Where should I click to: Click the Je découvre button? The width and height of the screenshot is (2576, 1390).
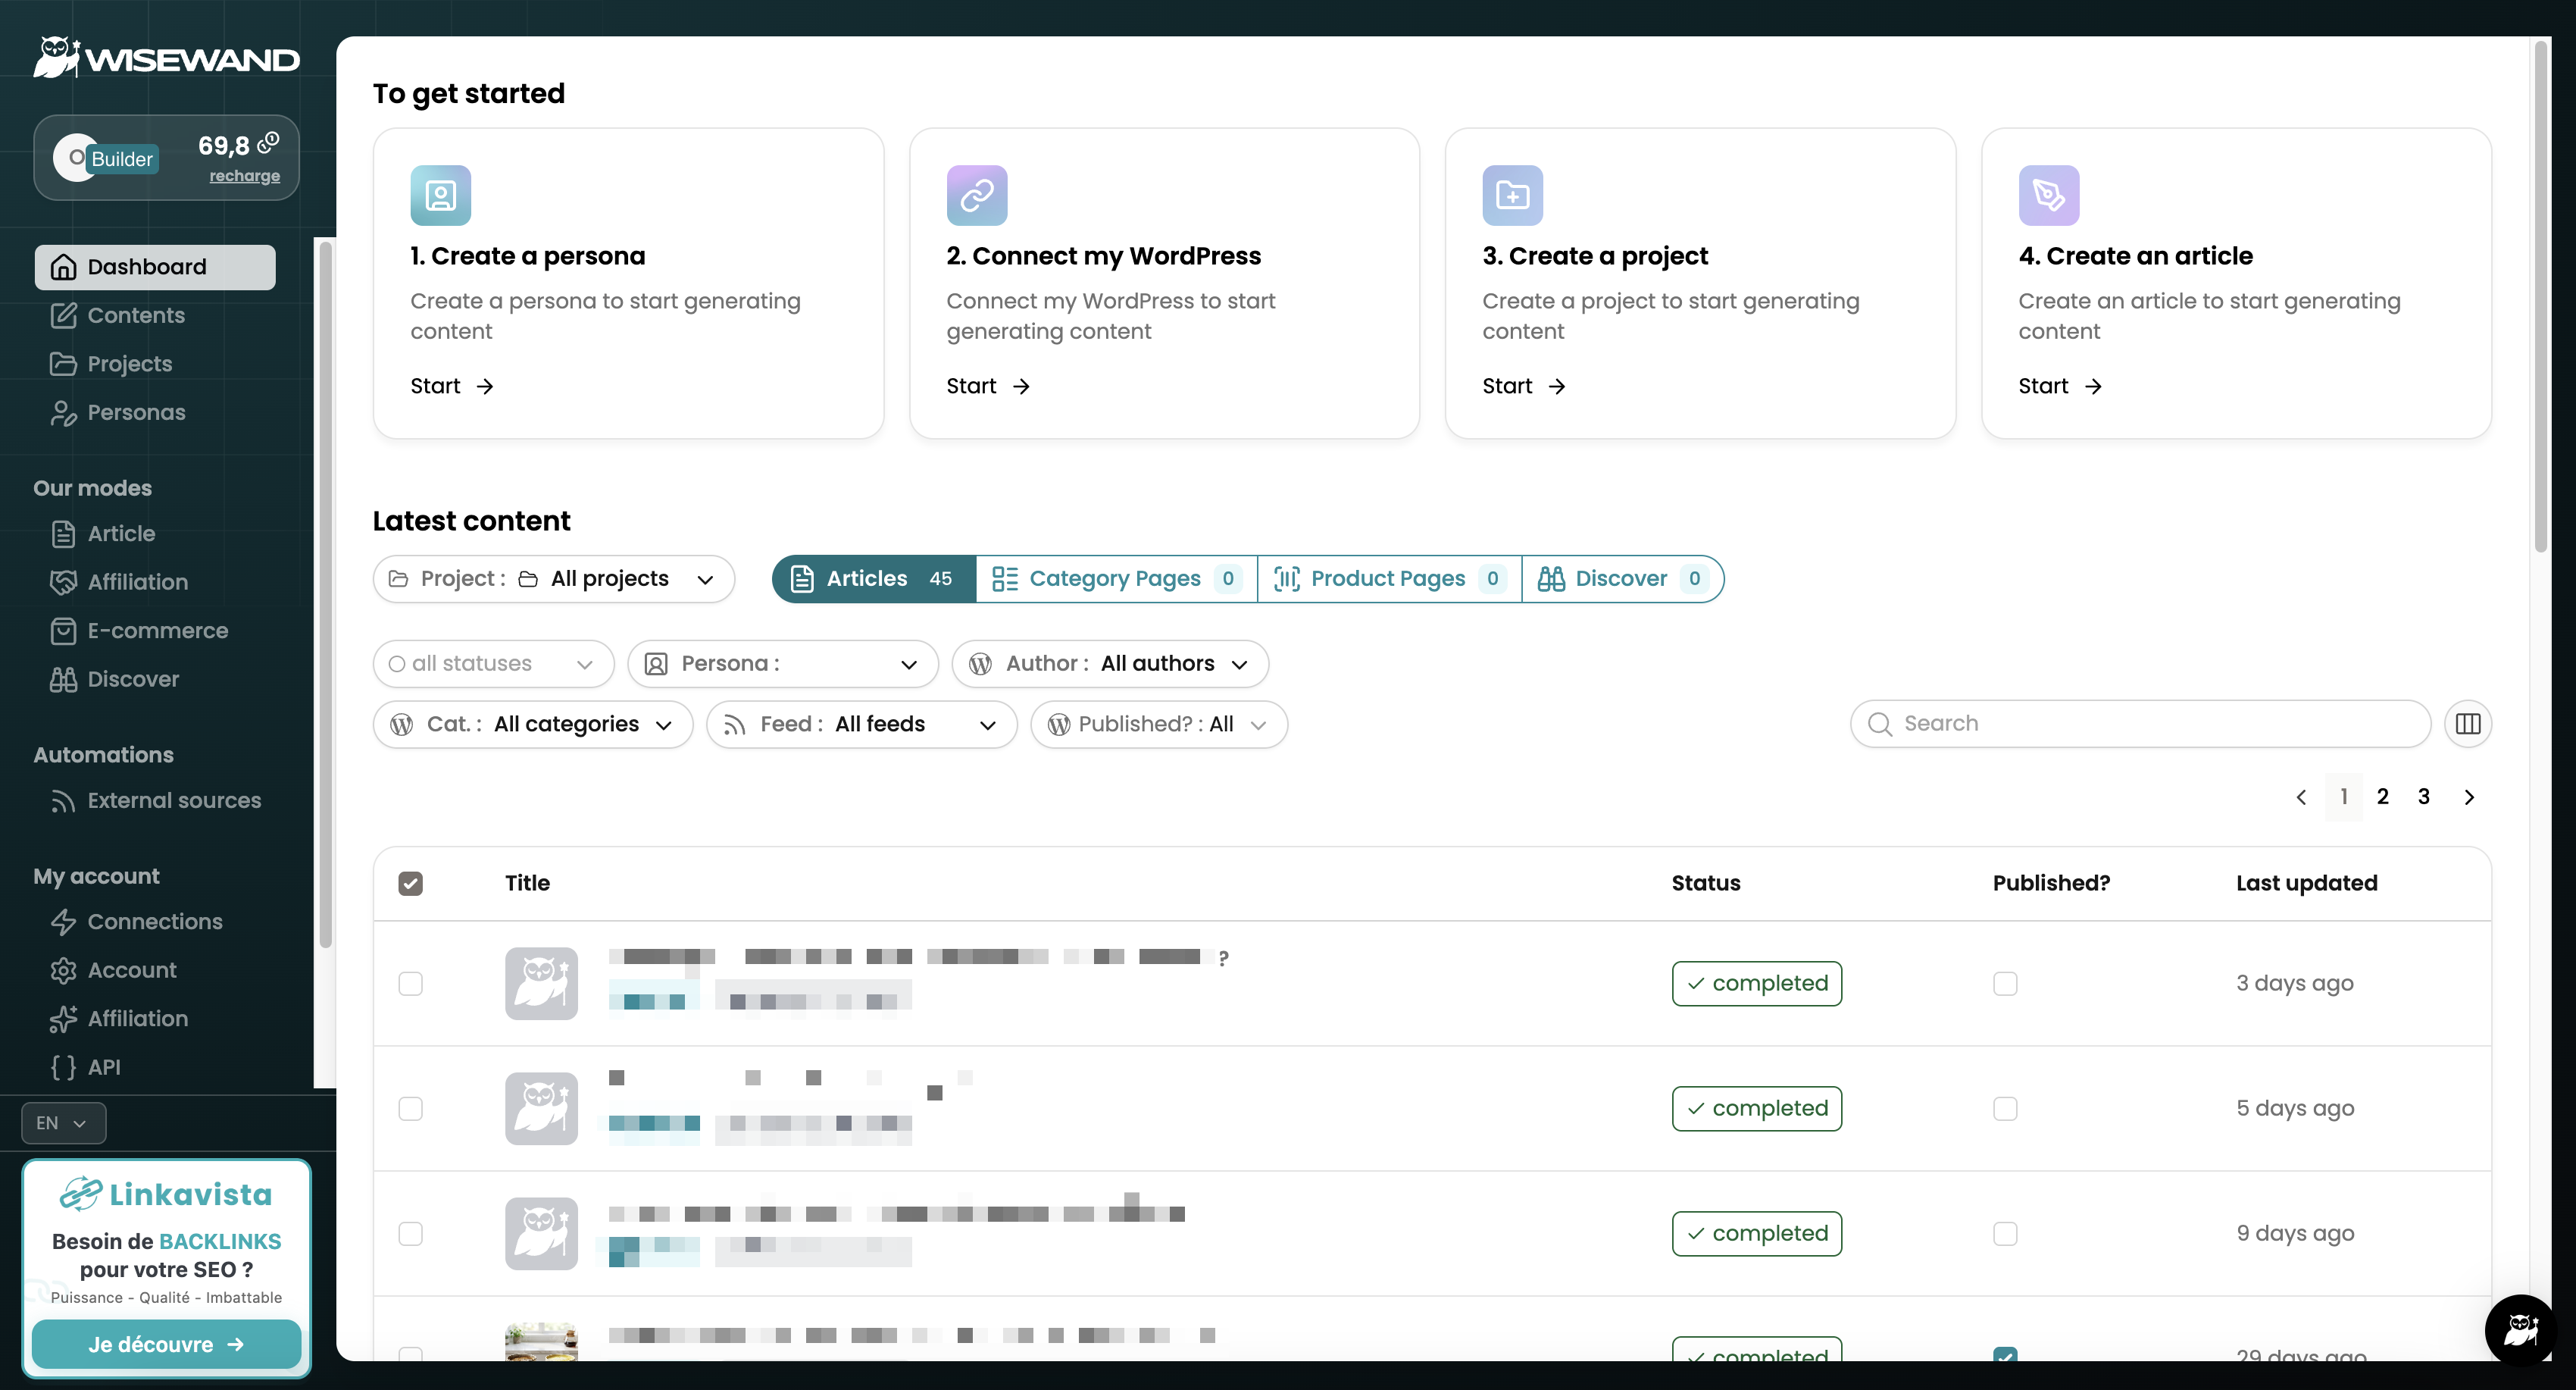[x=166, y=1344]
